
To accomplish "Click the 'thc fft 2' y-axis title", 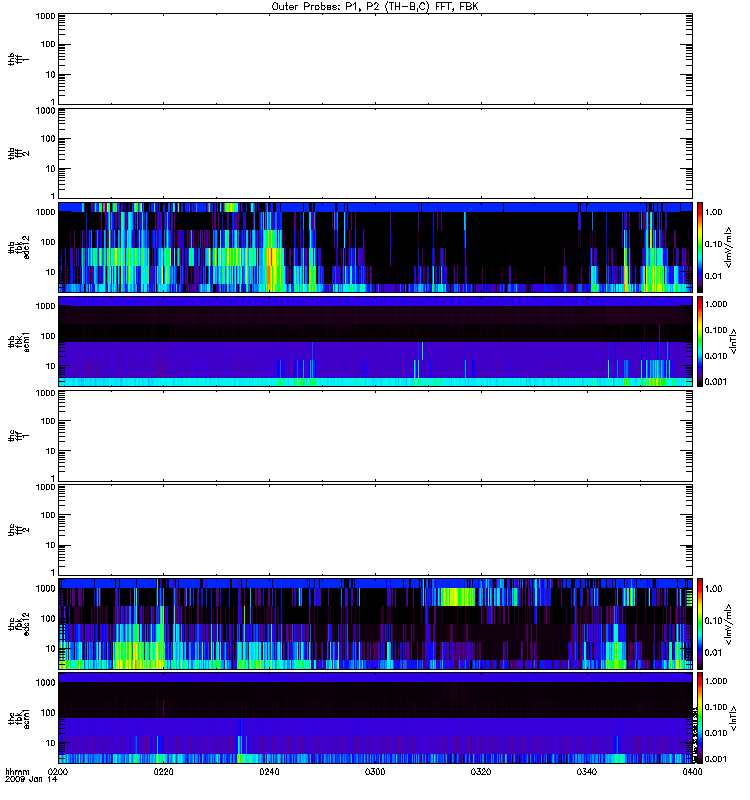I will [18, 530].
